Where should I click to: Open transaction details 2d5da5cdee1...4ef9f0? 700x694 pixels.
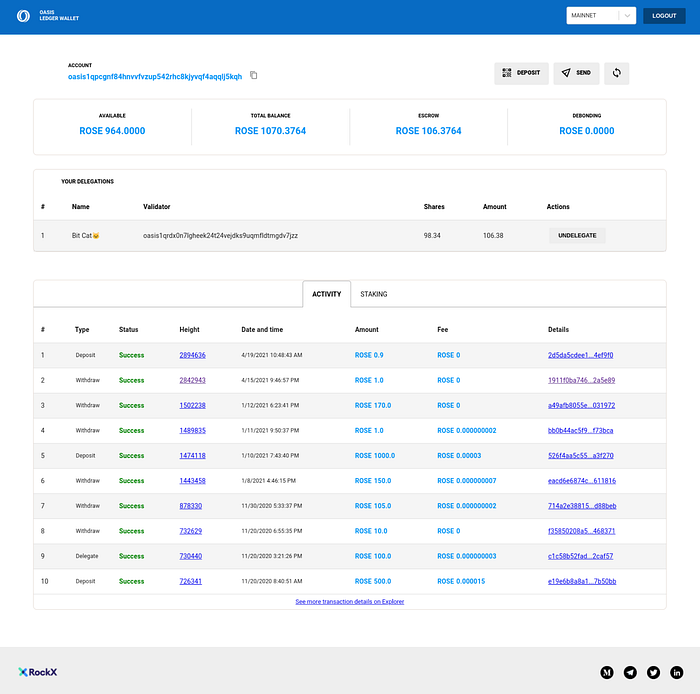pos(580,355)
